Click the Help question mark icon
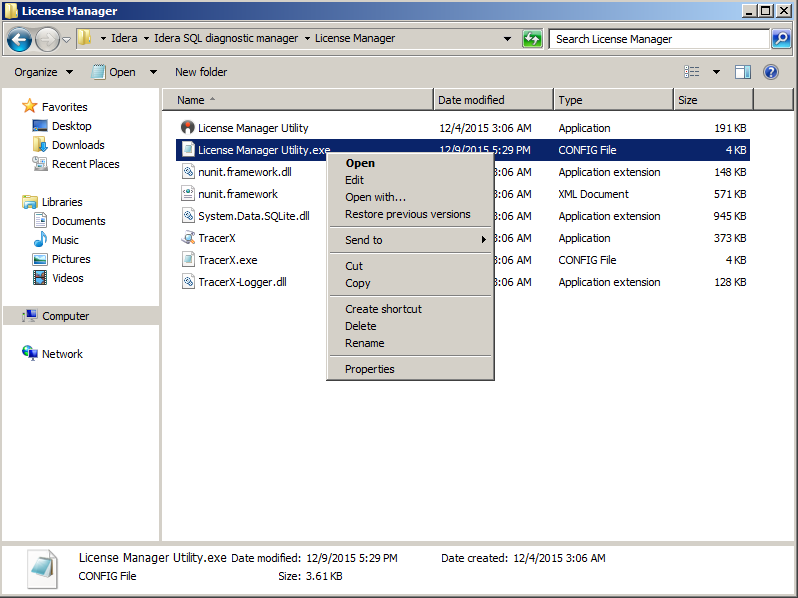 pyautogui.click(x=770, y=72)
